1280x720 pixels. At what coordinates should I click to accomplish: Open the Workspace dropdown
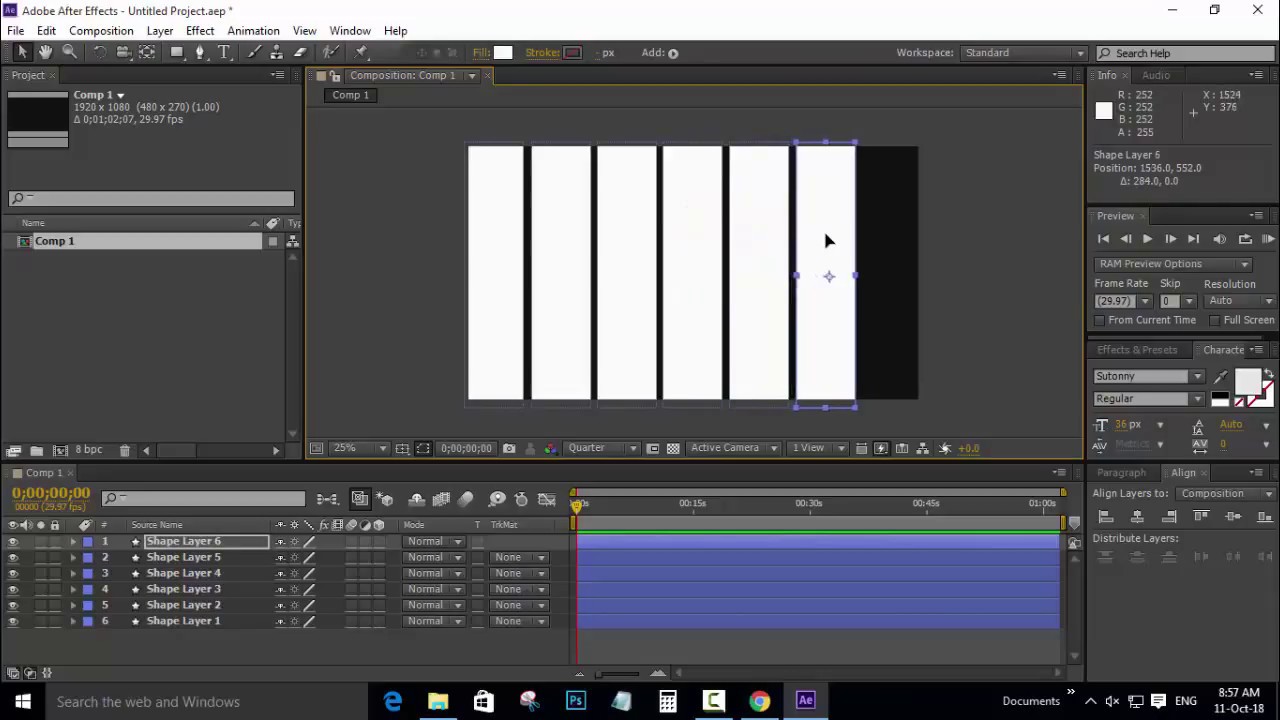(1024, 53)
